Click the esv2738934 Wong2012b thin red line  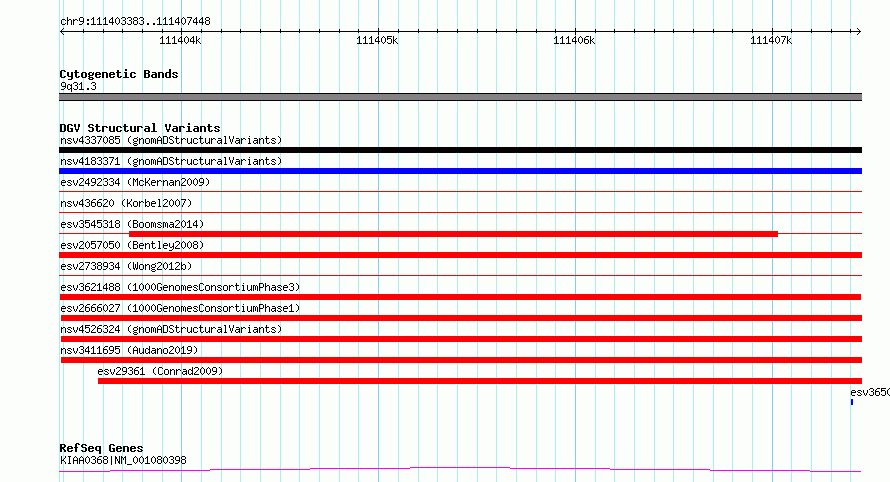[x=460, y=276]
